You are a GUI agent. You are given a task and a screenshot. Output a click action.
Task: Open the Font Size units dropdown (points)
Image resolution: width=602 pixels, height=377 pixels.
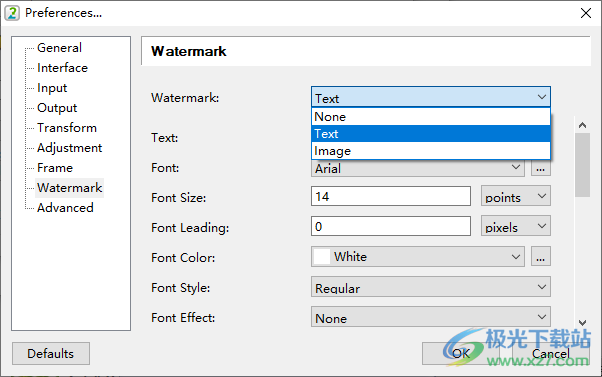[516, 196]
